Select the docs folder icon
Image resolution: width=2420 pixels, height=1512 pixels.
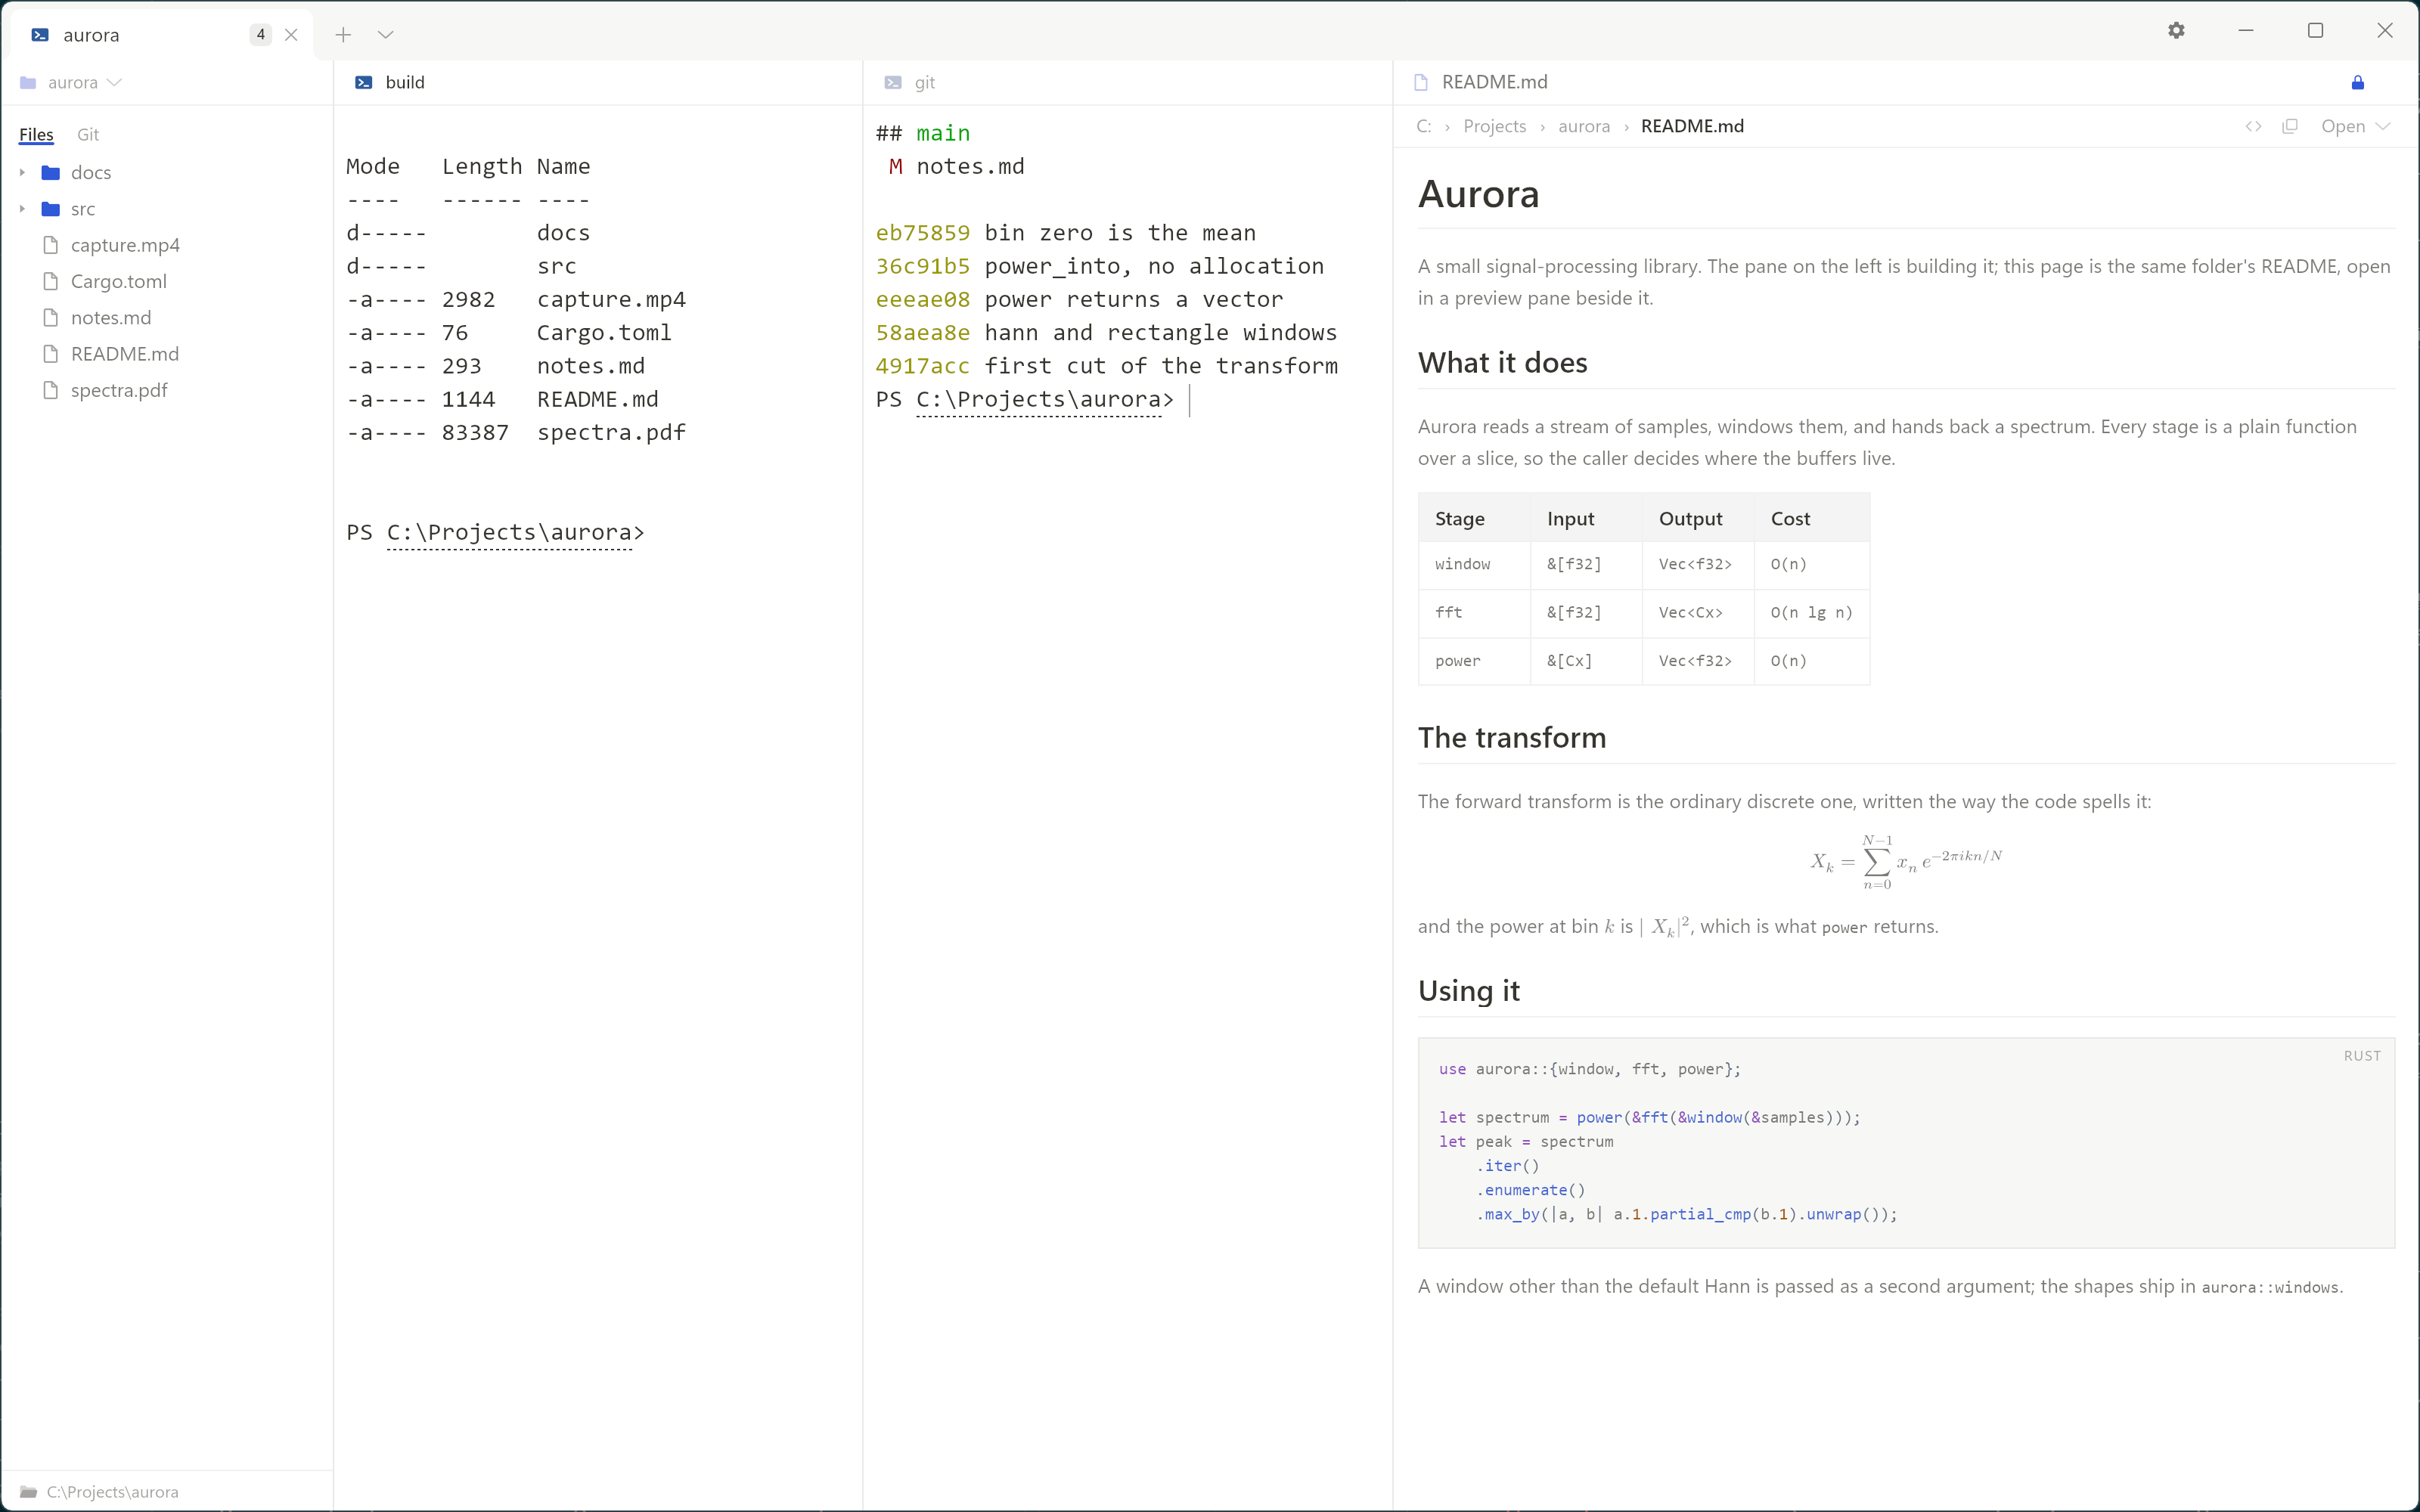point(51,173)
